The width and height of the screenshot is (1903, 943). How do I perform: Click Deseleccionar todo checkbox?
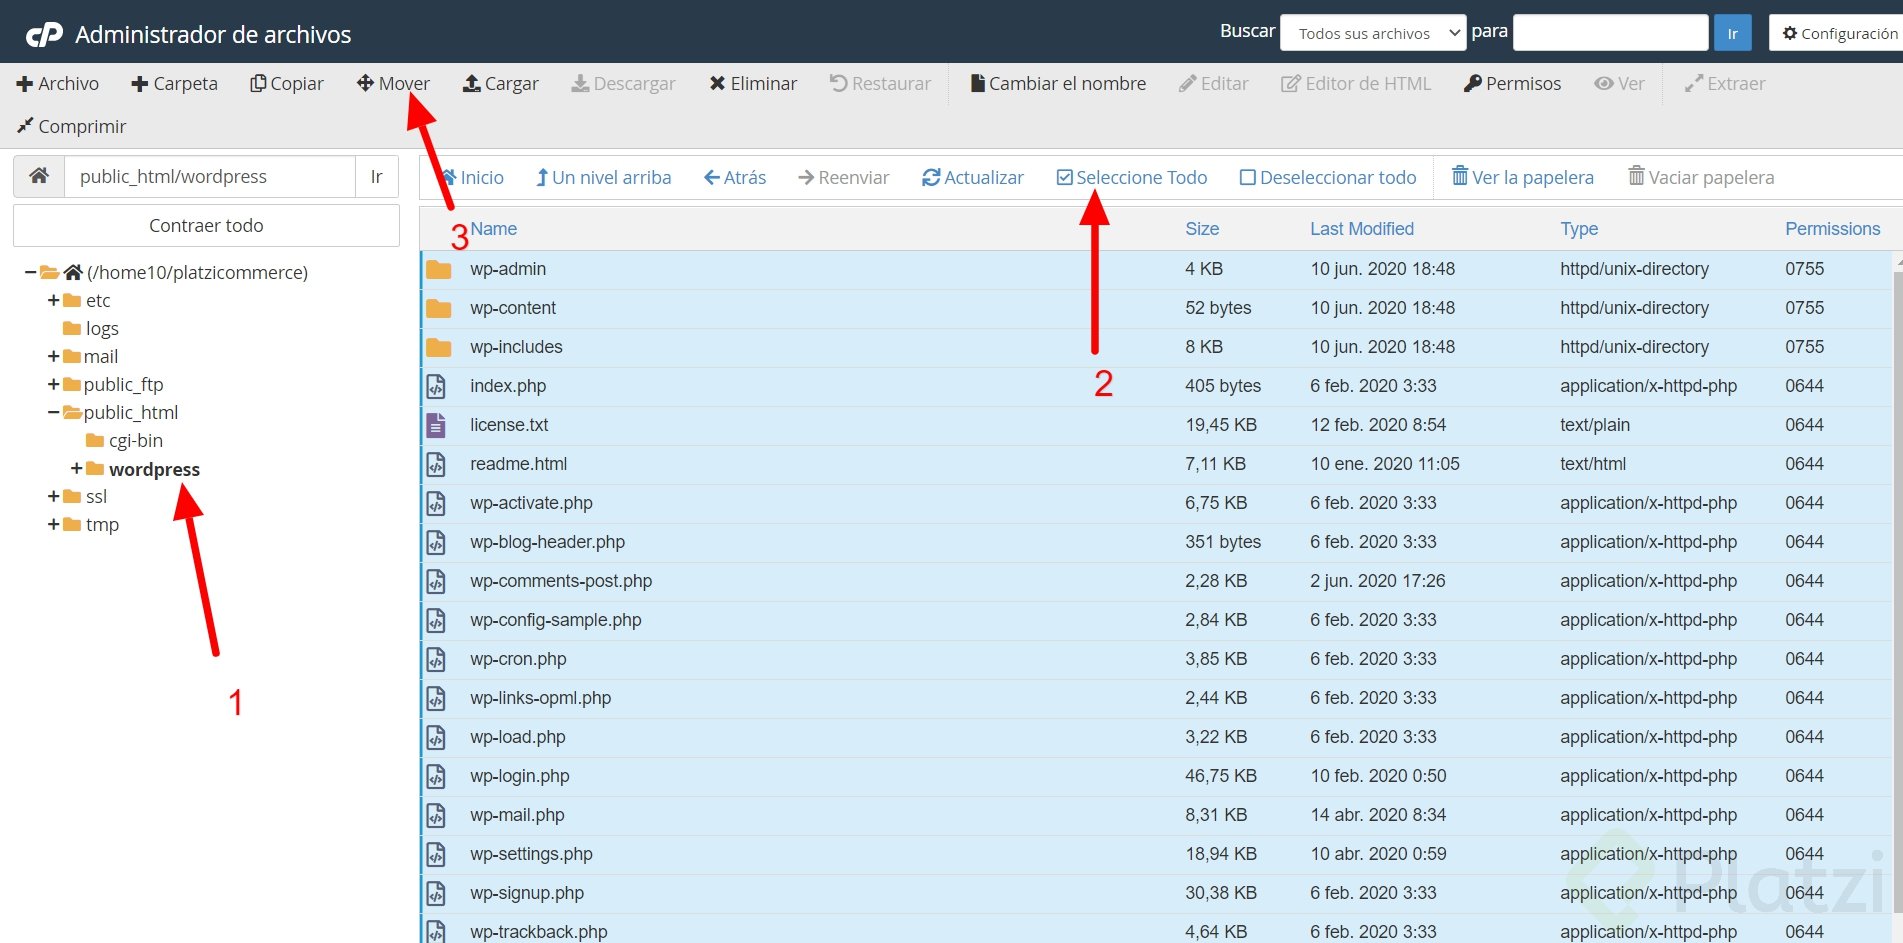1328,177
